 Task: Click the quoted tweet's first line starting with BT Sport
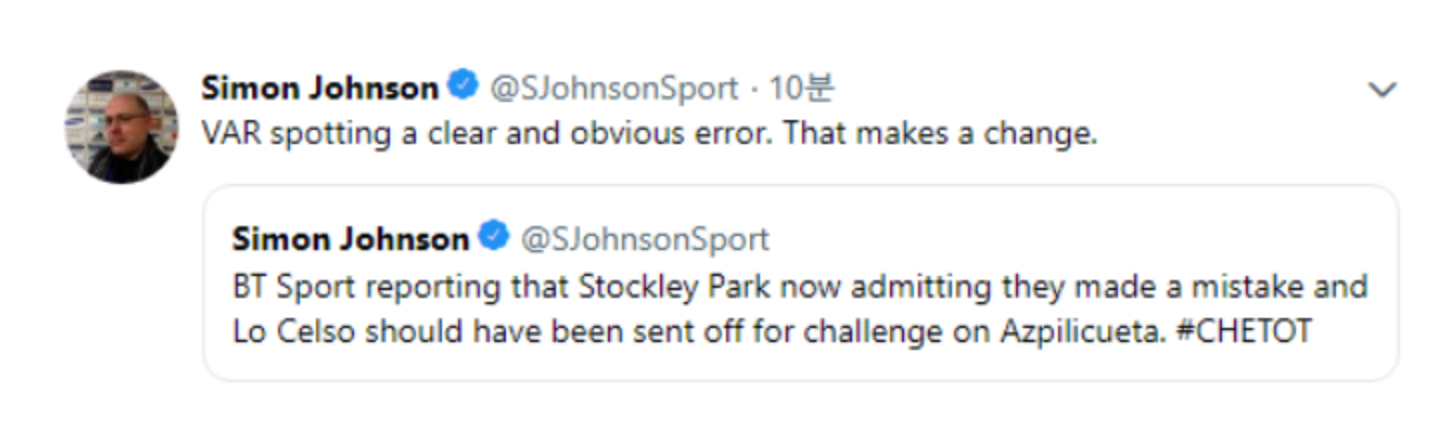pos(799,287)
